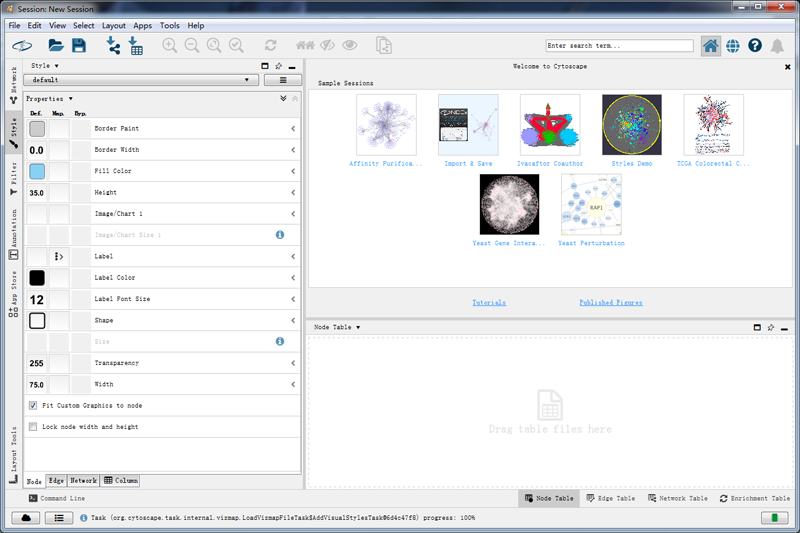Click the Starter Panel home icon
Viewport: 800px width, 533px height.
coord(710,46)
